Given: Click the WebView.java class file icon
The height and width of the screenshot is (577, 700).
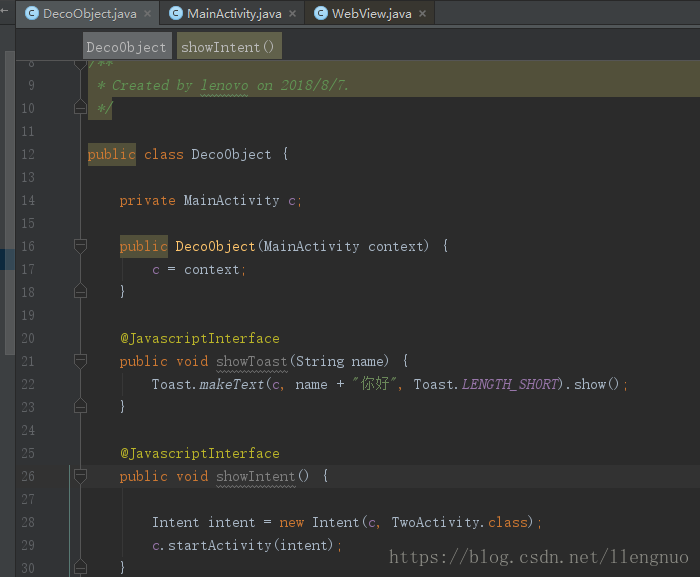Looking at the screenshot, I should coord(321,13).
